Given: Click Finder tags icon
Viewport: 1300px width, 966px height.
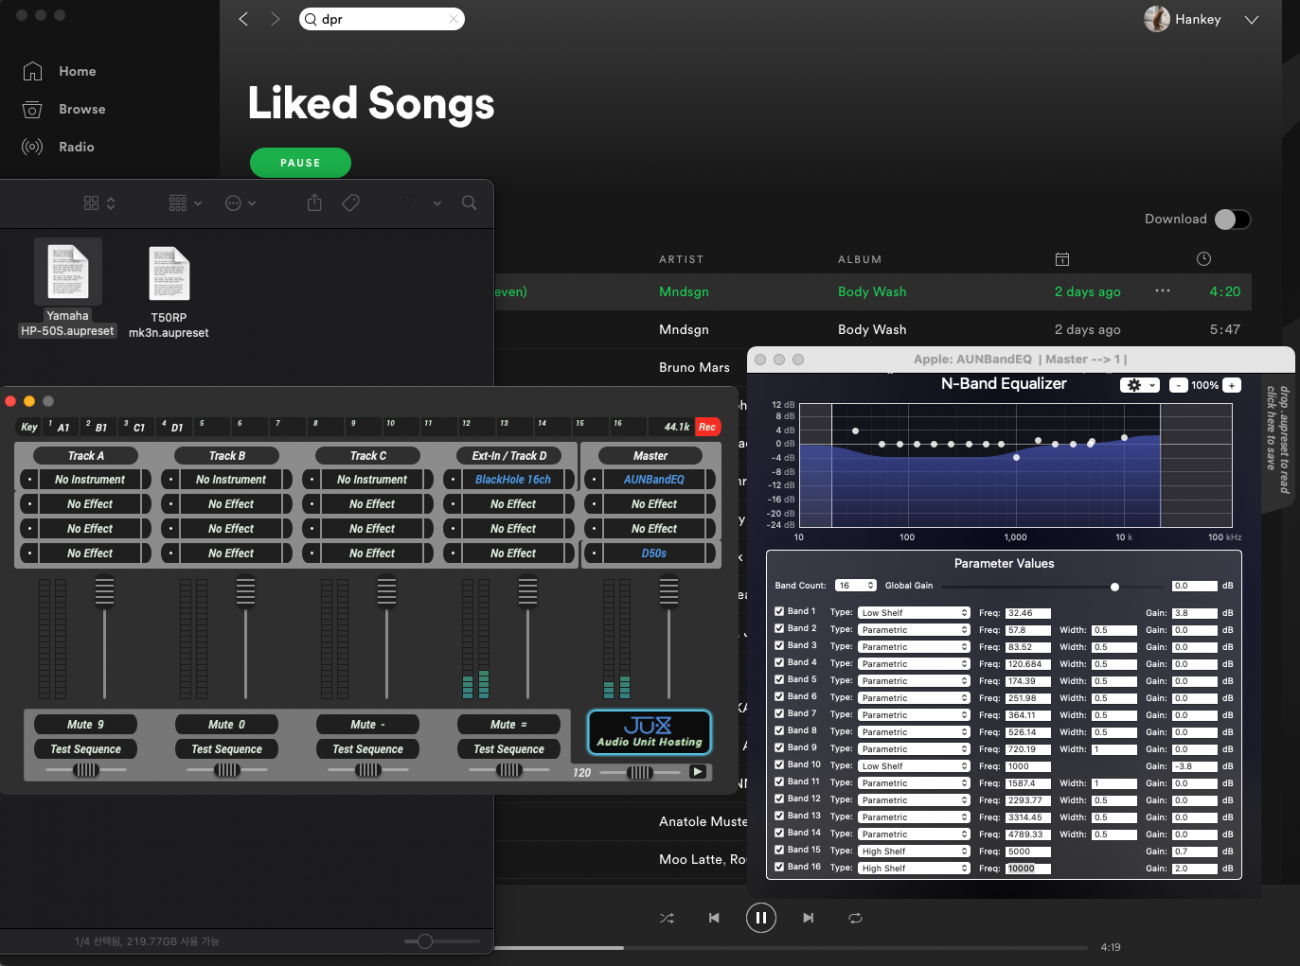Looking at the screenshot, I should tap(351, 203).
